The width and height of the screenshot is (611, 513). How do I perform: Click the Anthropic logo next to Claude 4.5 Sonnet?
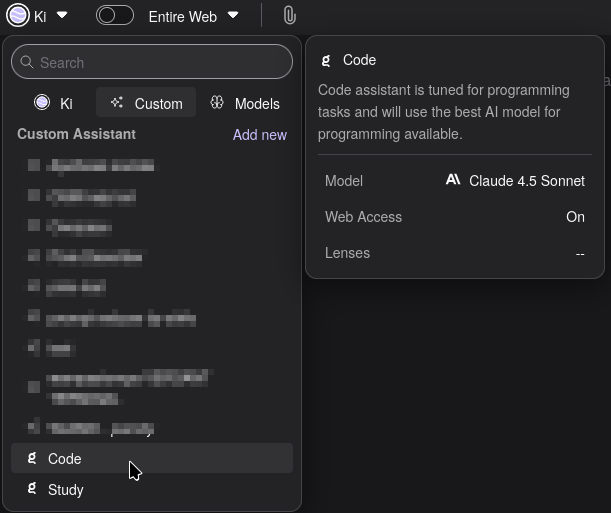(453, 181)
